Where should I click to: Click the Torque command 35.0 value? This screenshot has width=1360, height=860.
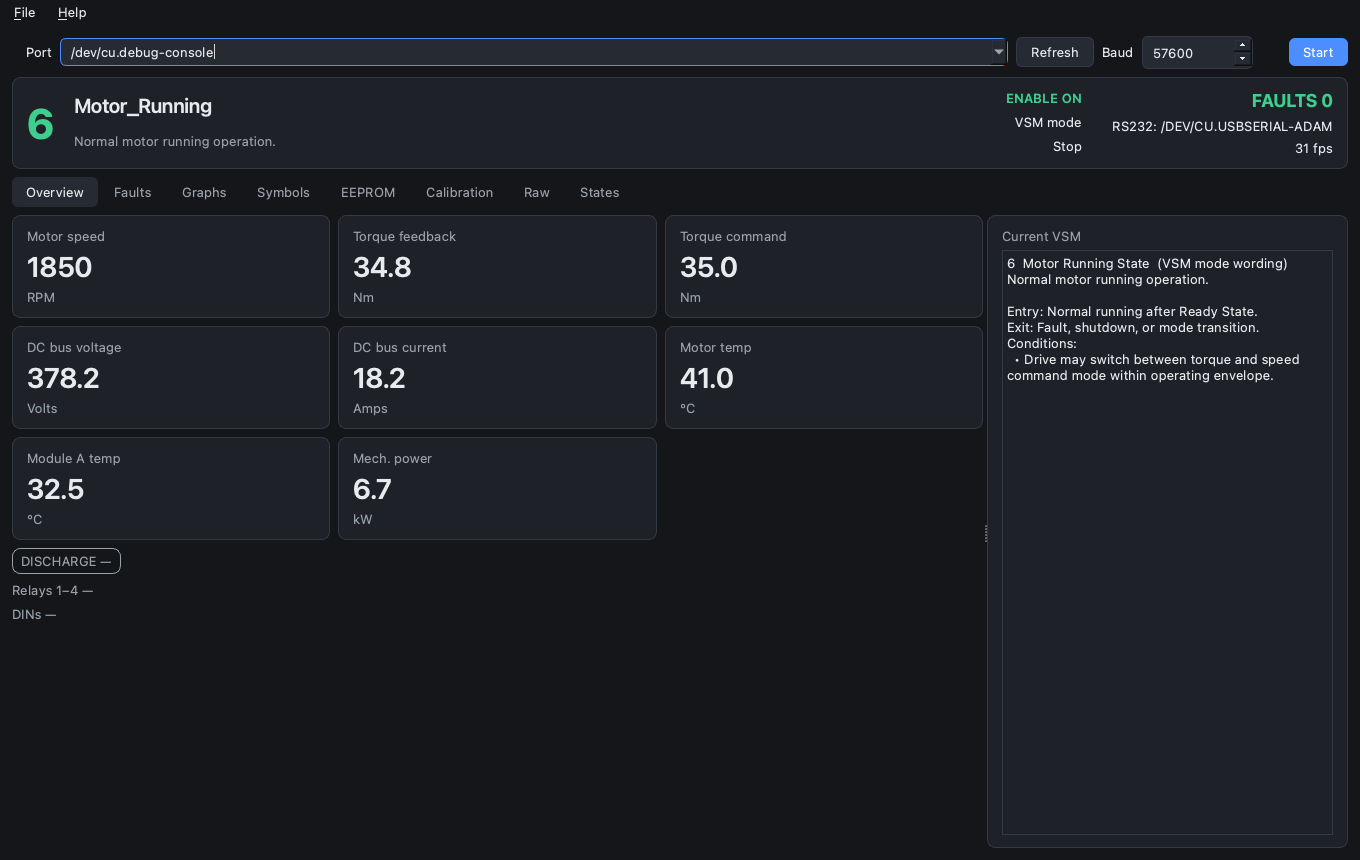pyautogui.click(x=709, y=267)
